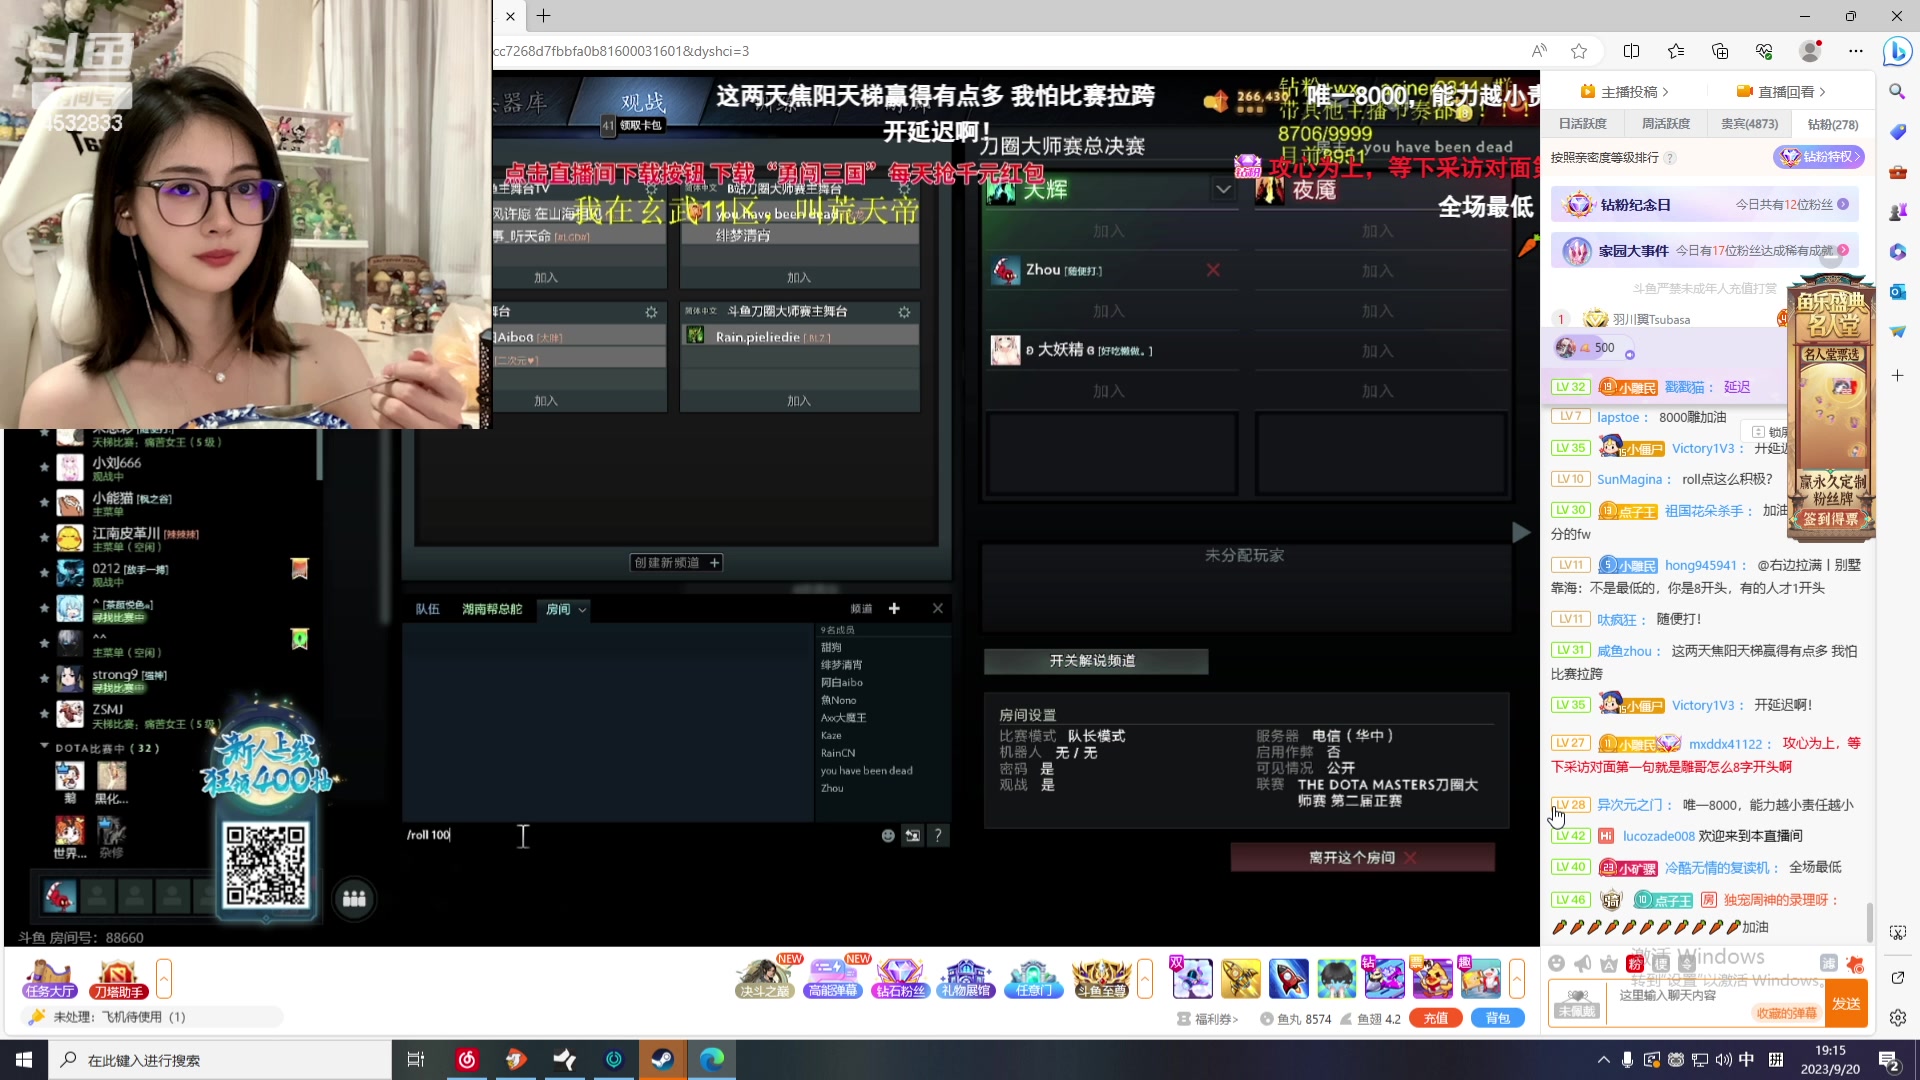Click the red 粉 fan badge icon
The image size is (1920, 1080).
tap(1635, 963)
